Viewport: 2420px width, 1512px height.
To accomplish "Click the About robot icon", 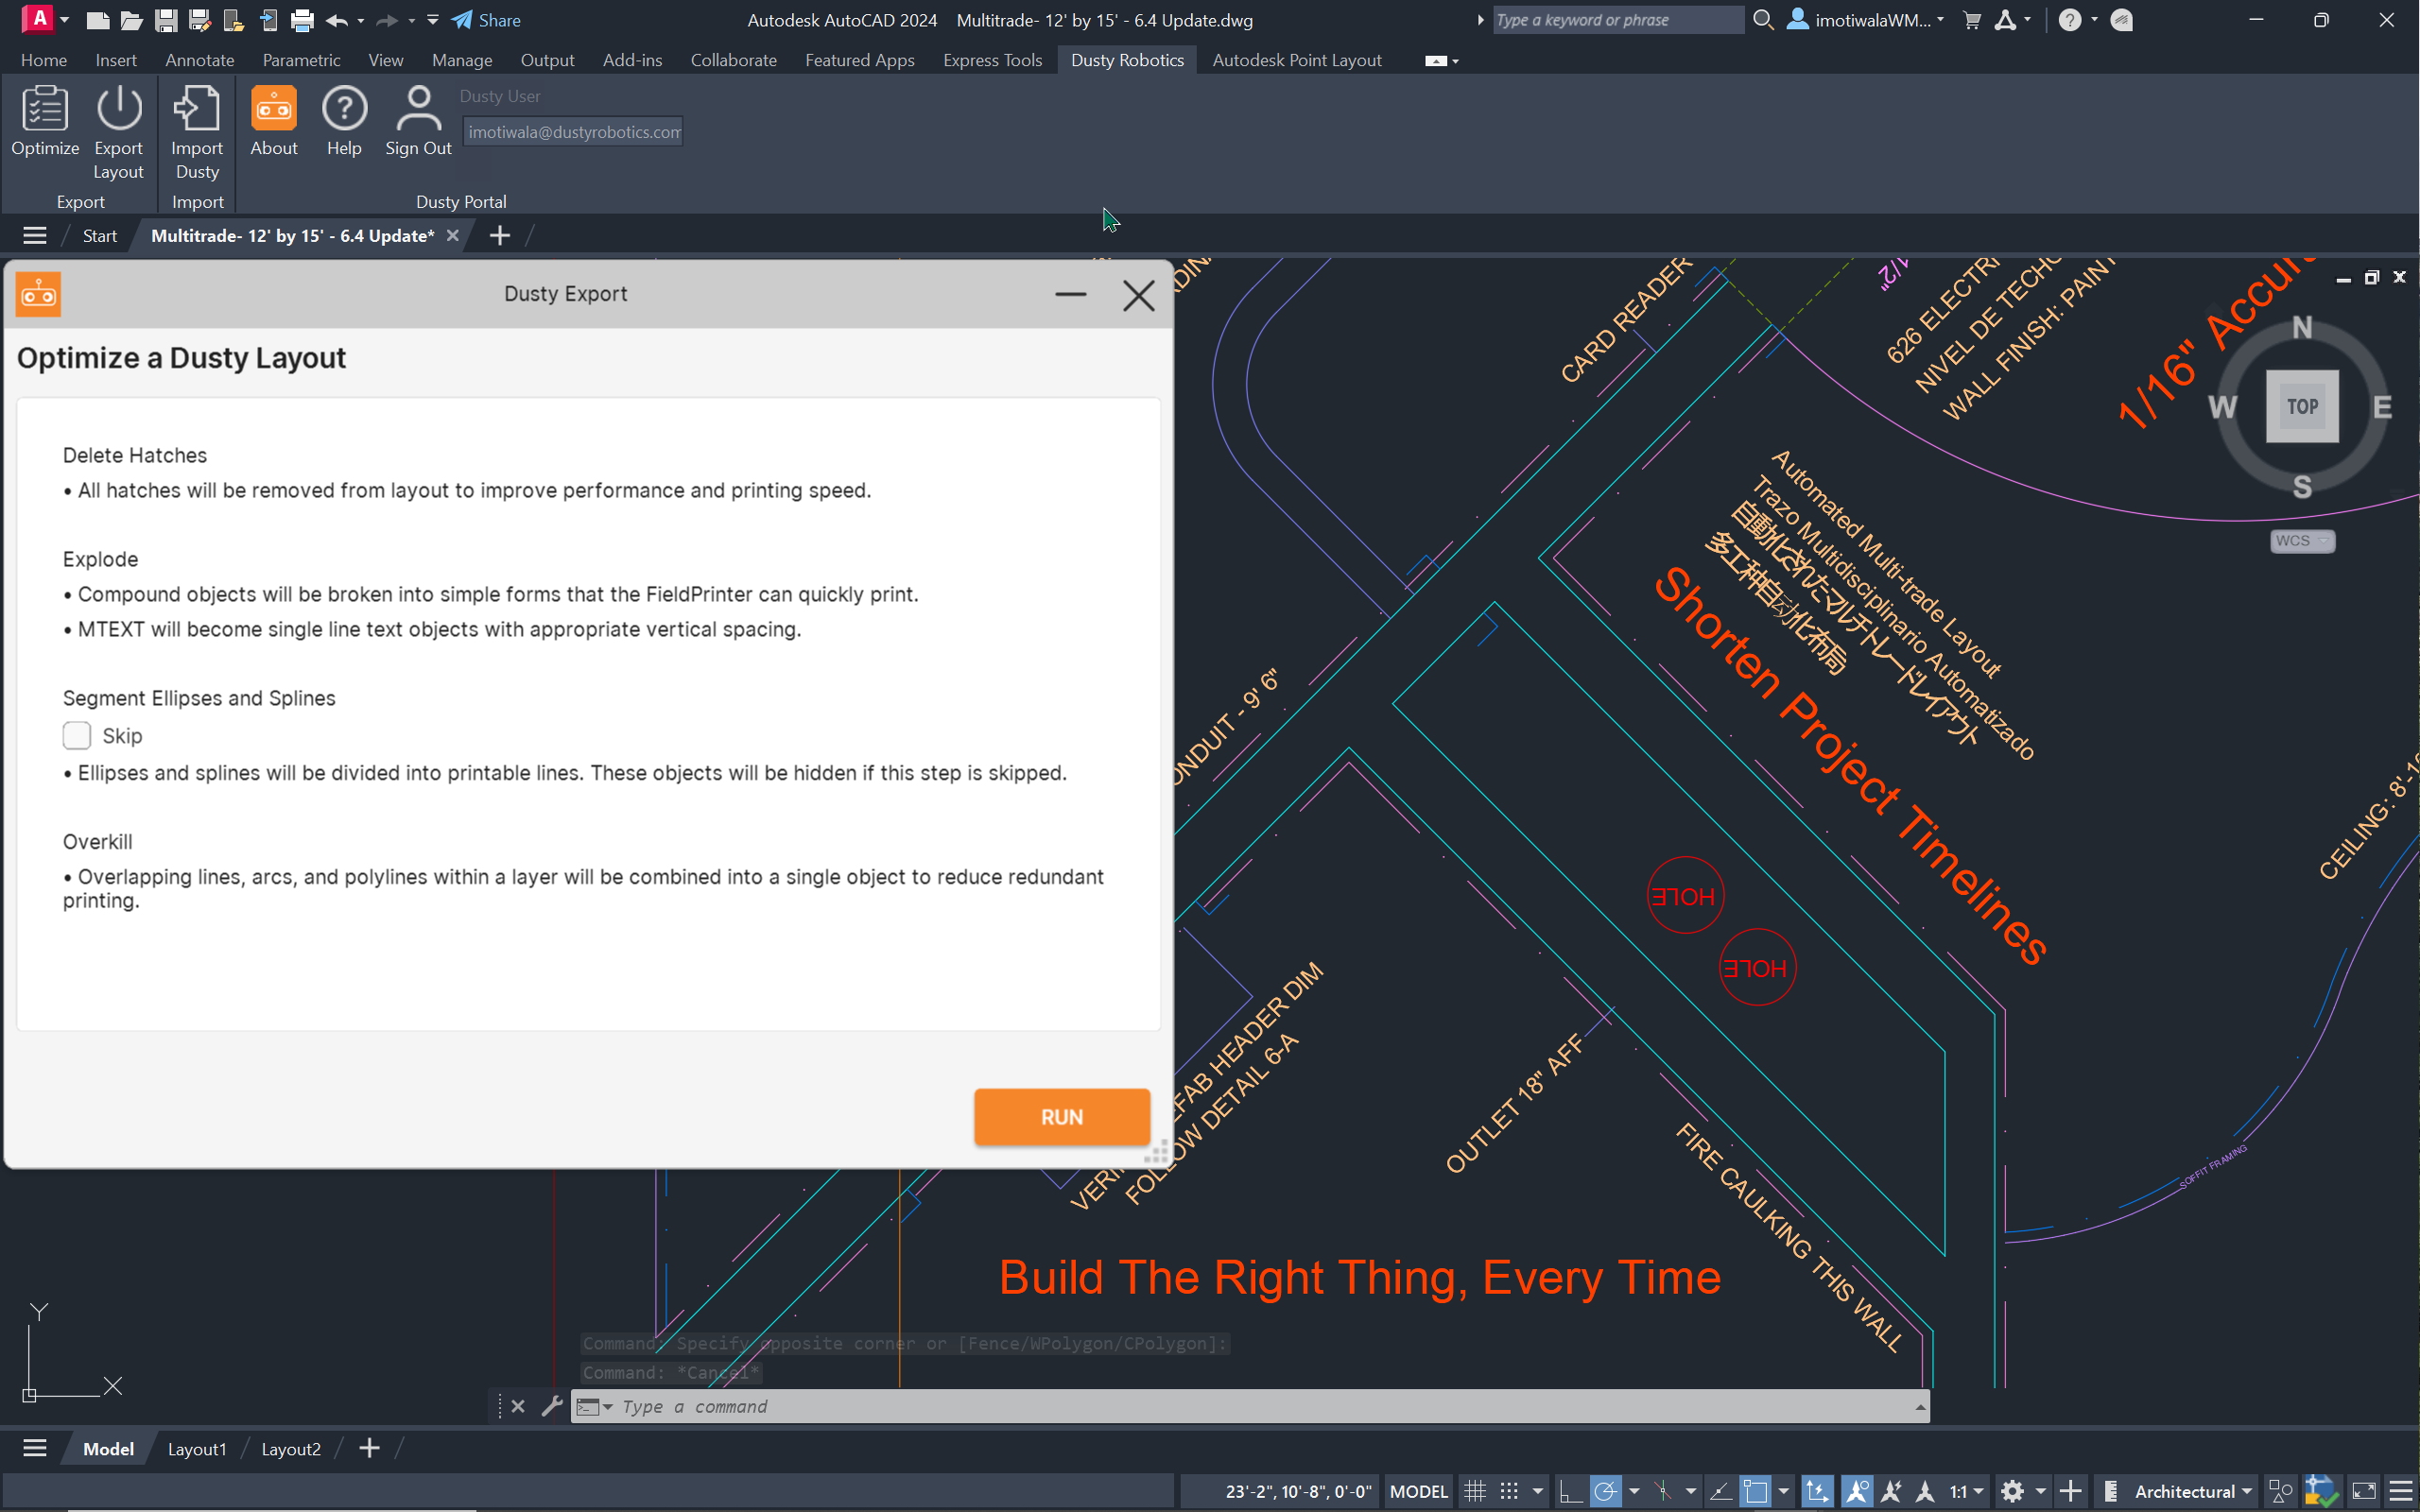I will 273,110.
